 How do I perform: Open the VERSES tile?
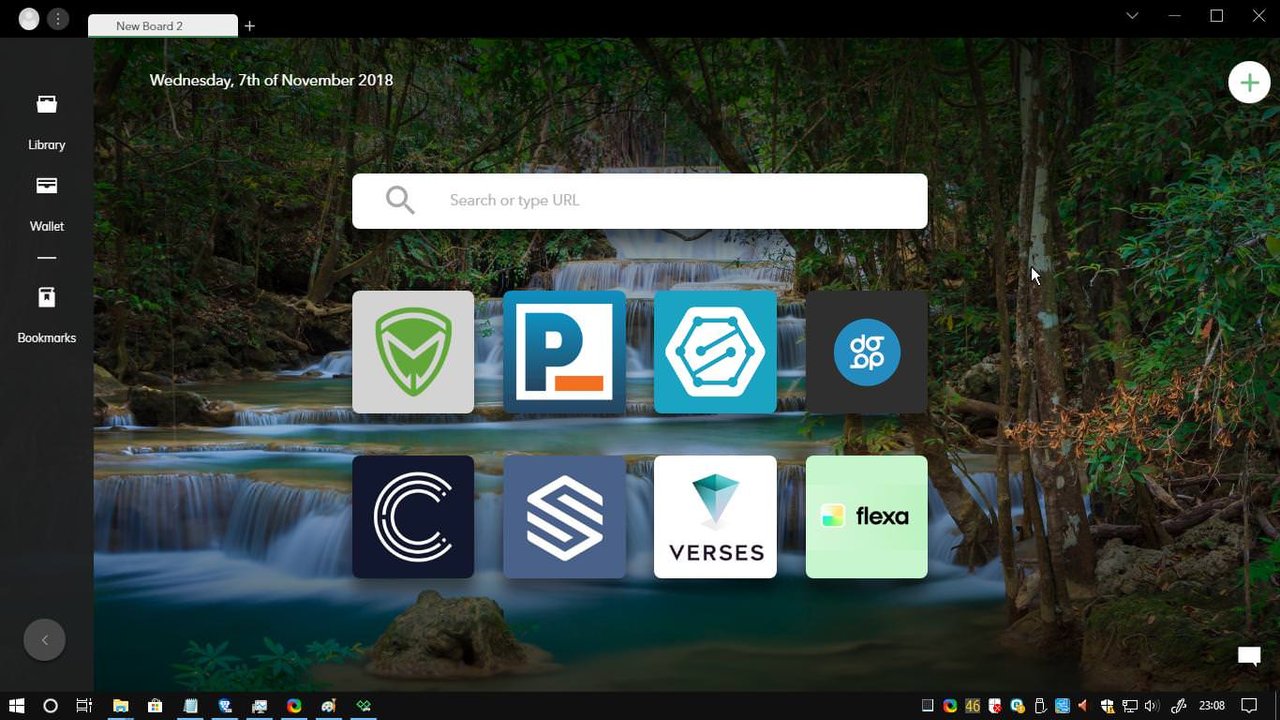coord(715,517)
